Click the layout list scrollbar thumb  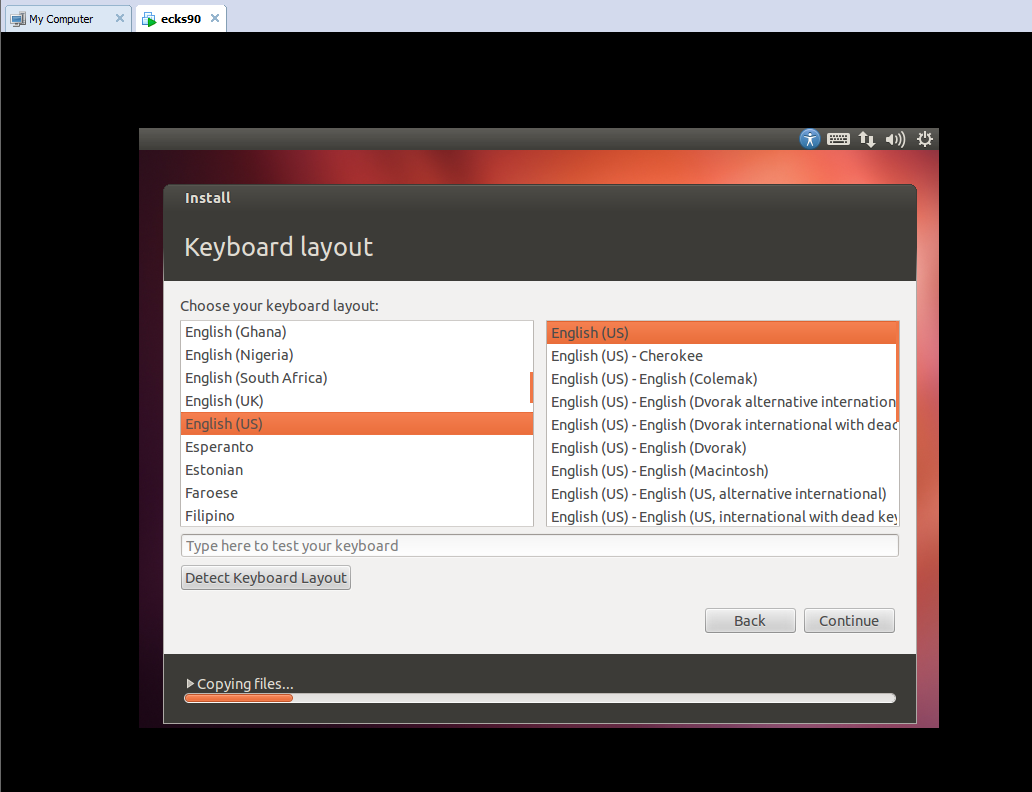click(531, 387)
